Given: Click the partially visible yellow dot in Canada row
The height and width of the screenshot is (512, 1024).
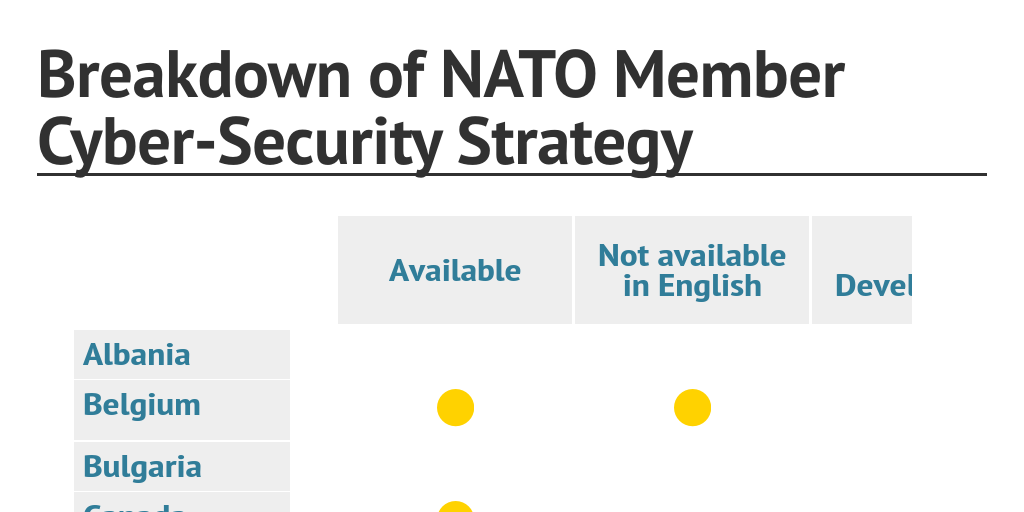Looking at the screenshot, I should pyautogui.click(x=455, y=507).
